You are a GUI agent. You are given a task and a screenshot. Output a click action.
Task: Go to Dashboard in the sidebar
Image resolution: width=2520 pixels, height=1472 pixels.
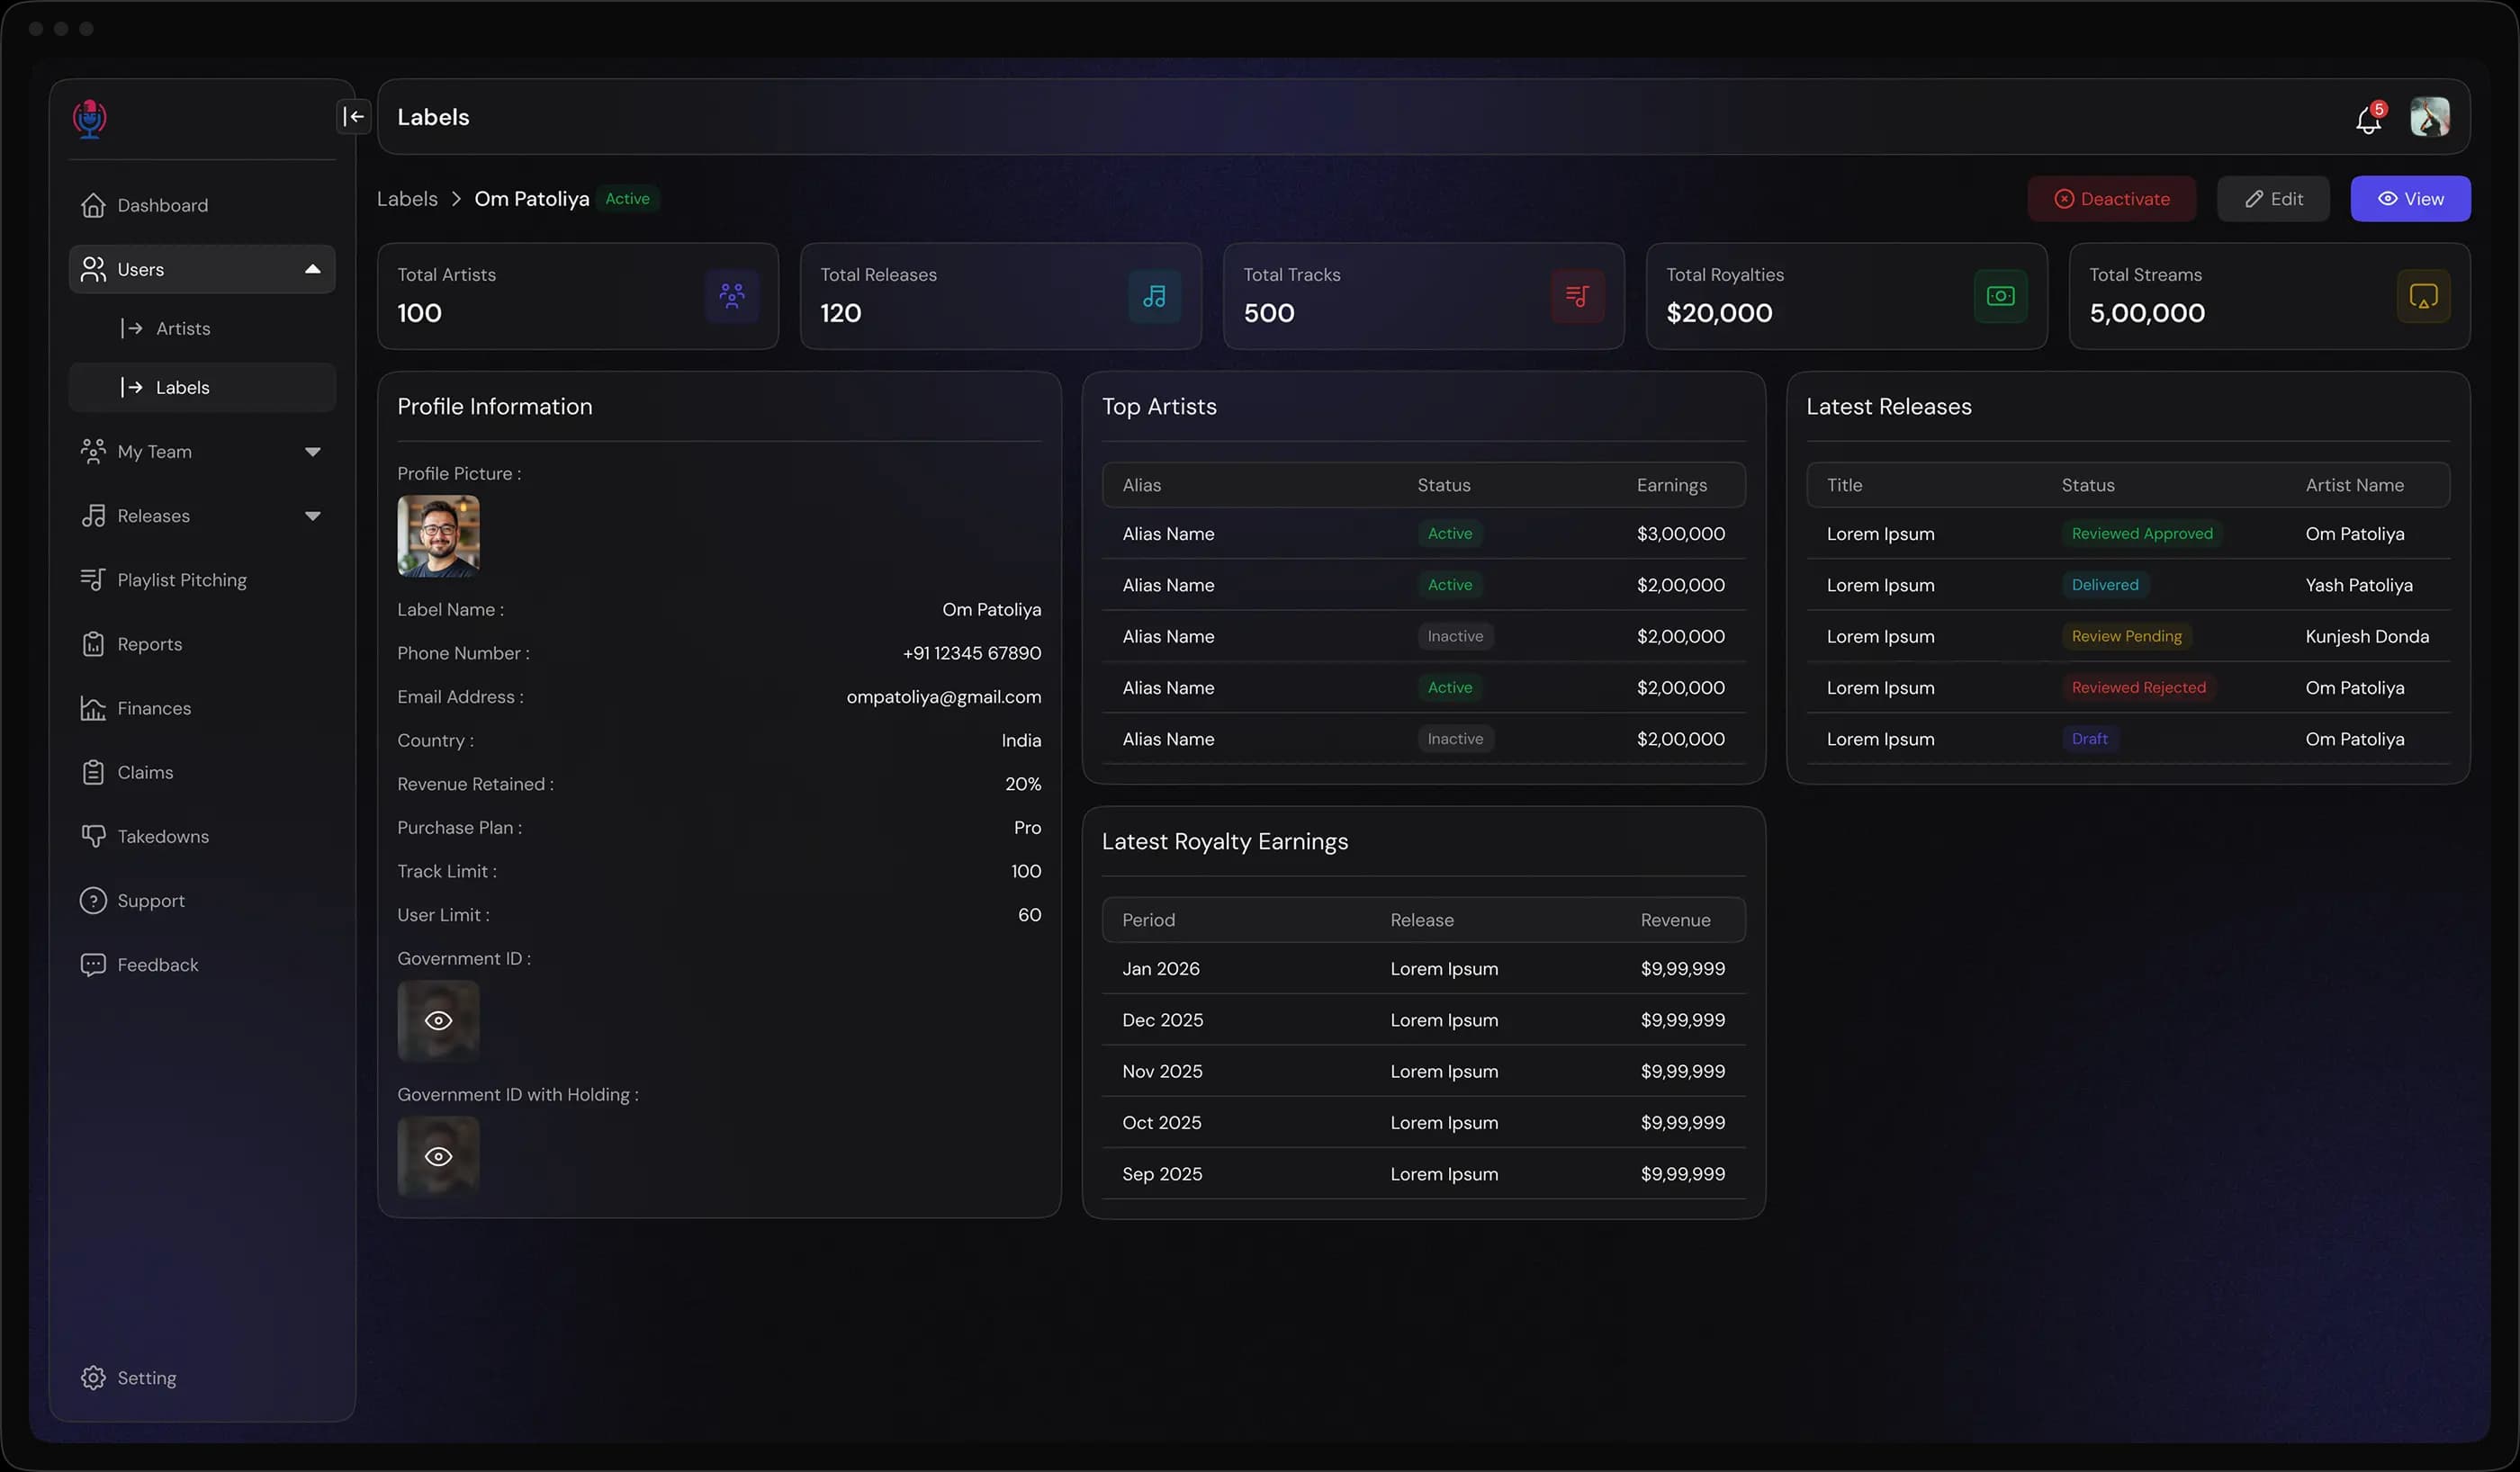tap(202, 205)
